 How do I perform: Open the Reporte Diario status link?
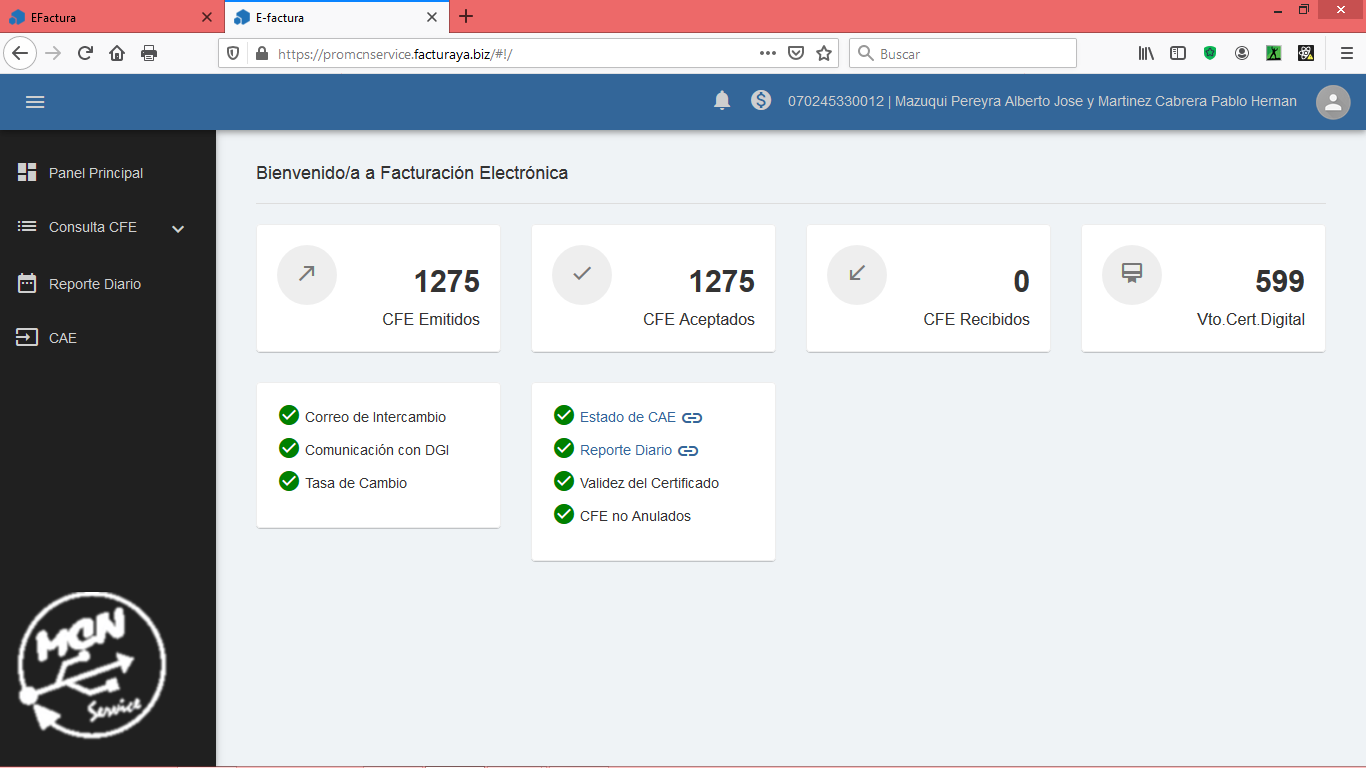coord(625,450)
